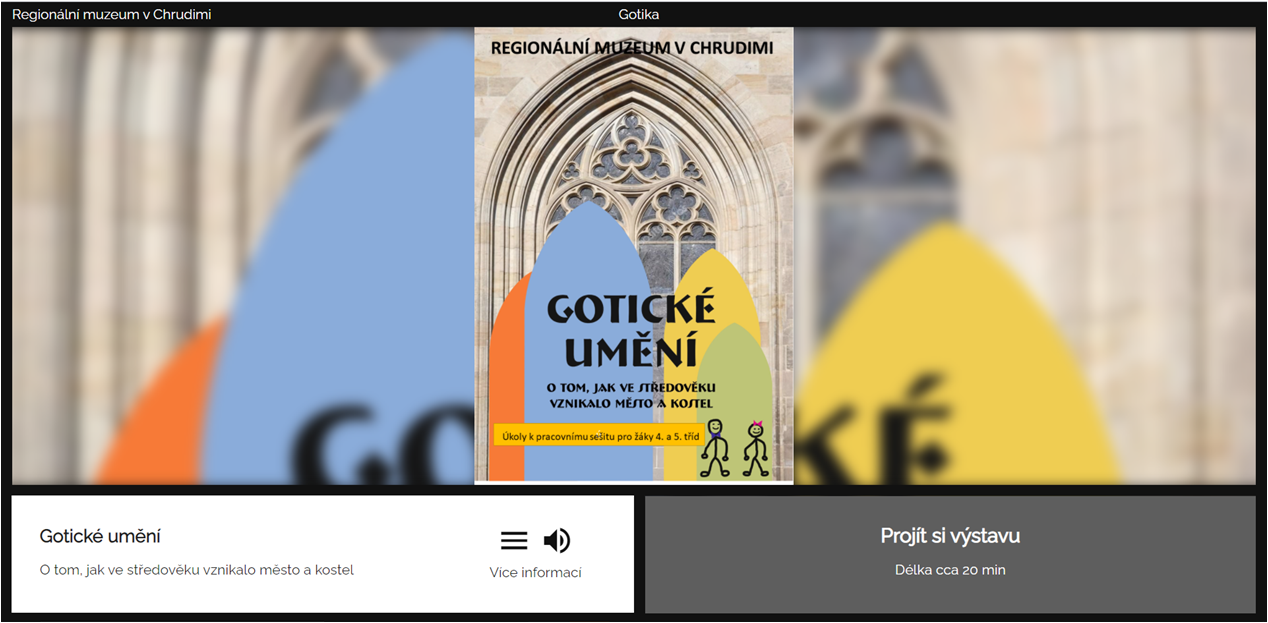Click the Více informací label
1268x623 pixels.
(535, 573)
